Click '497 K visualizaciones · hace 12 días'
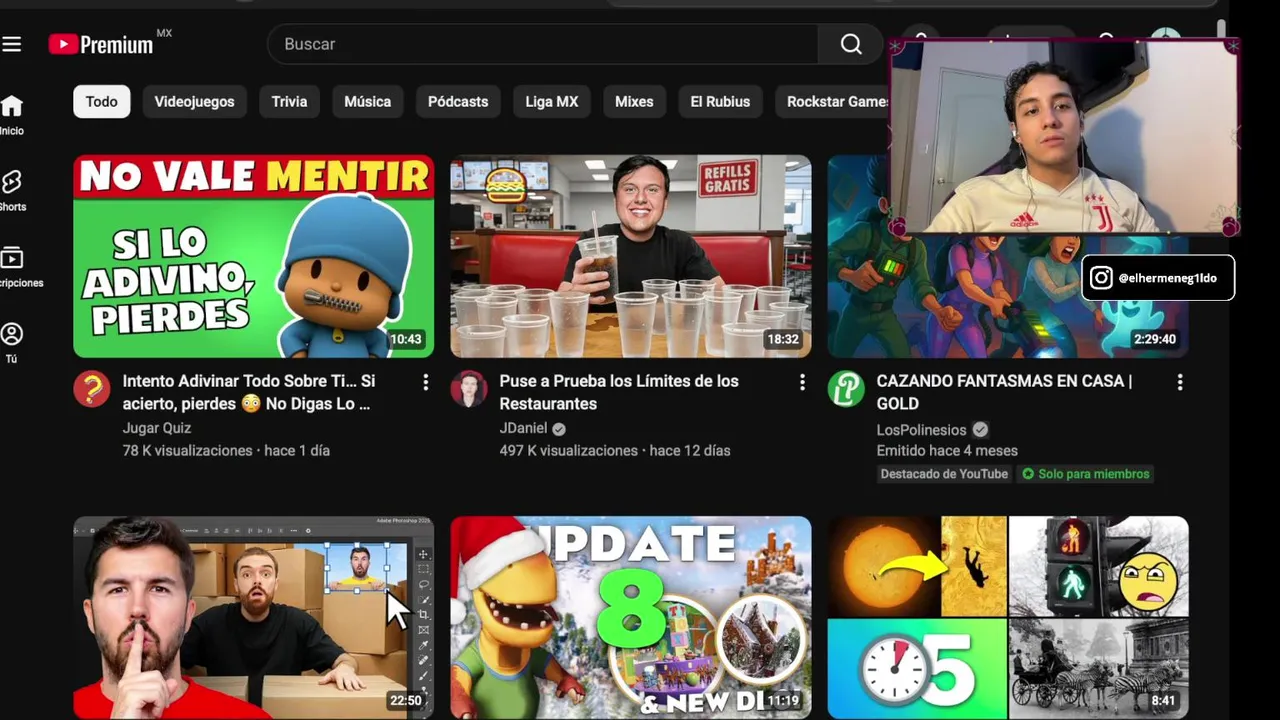 pos(615,451)
